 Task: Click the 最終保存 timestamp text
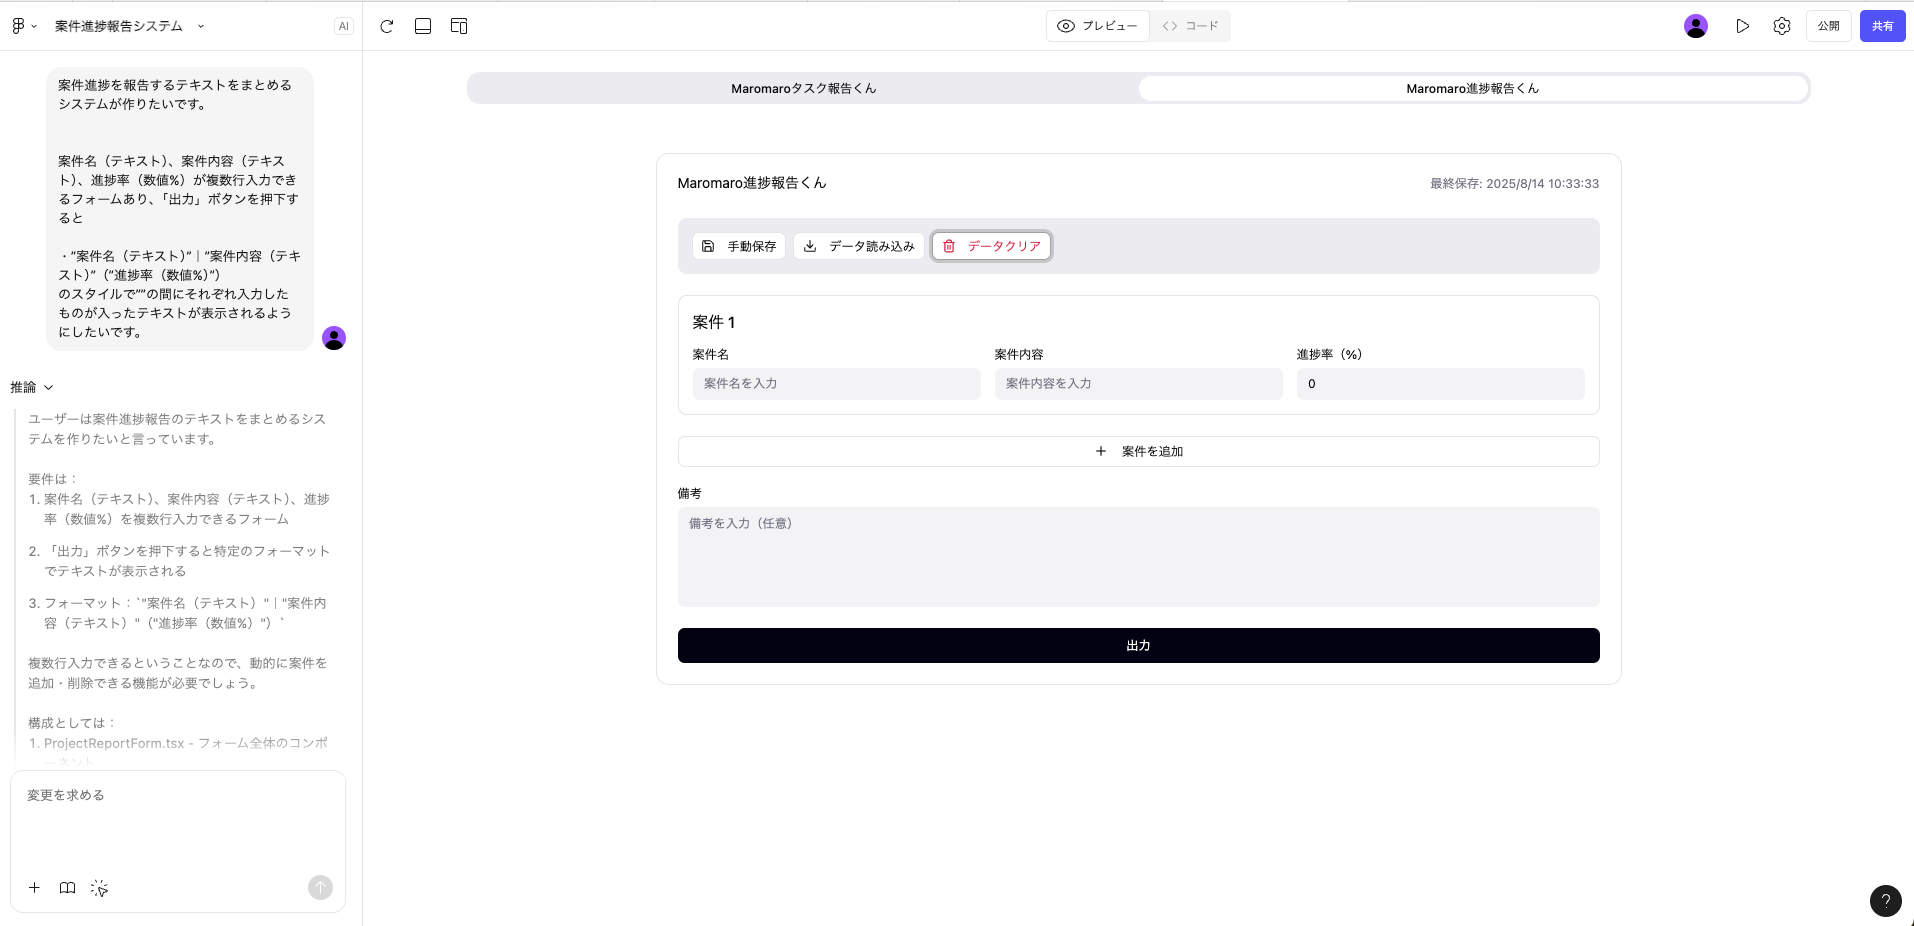pyautogui.click(x=1514, y=184)
